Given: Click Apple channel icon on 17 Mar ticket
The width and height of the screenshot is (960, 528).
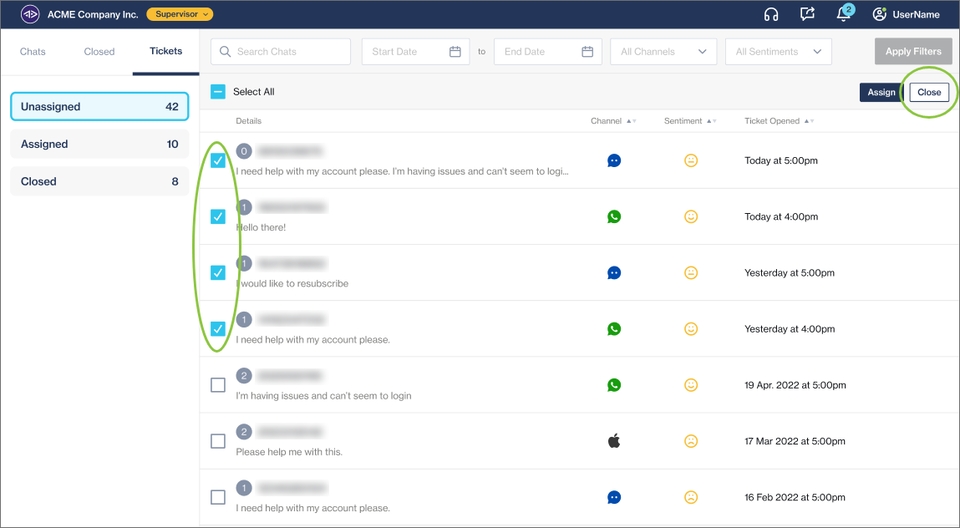Looking at the screenshot, I should pyautogui.click(x=614, y=441).
